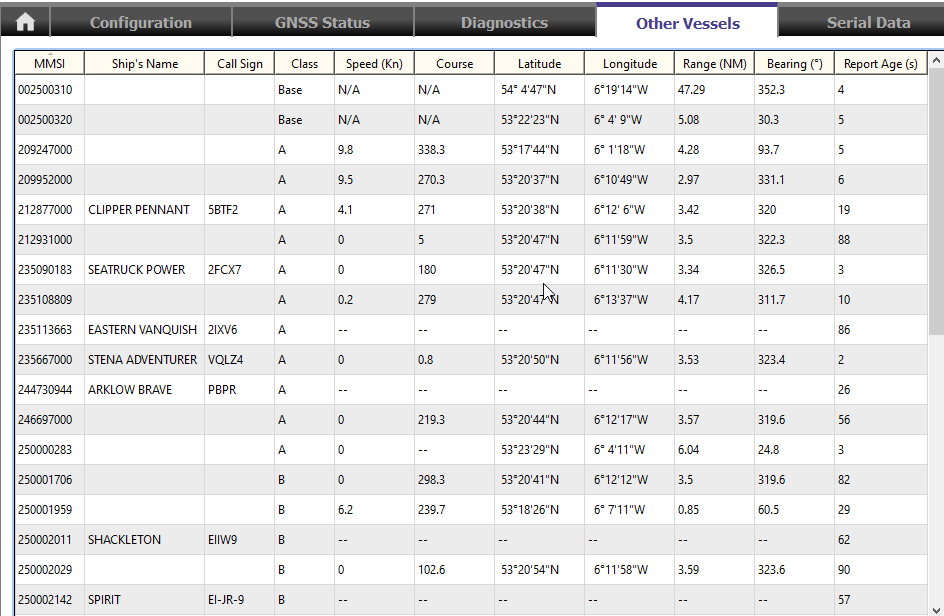This screenshot has width=944, height=616.
Task: Click the scrollbar down arrow
Action: [936, 609]
